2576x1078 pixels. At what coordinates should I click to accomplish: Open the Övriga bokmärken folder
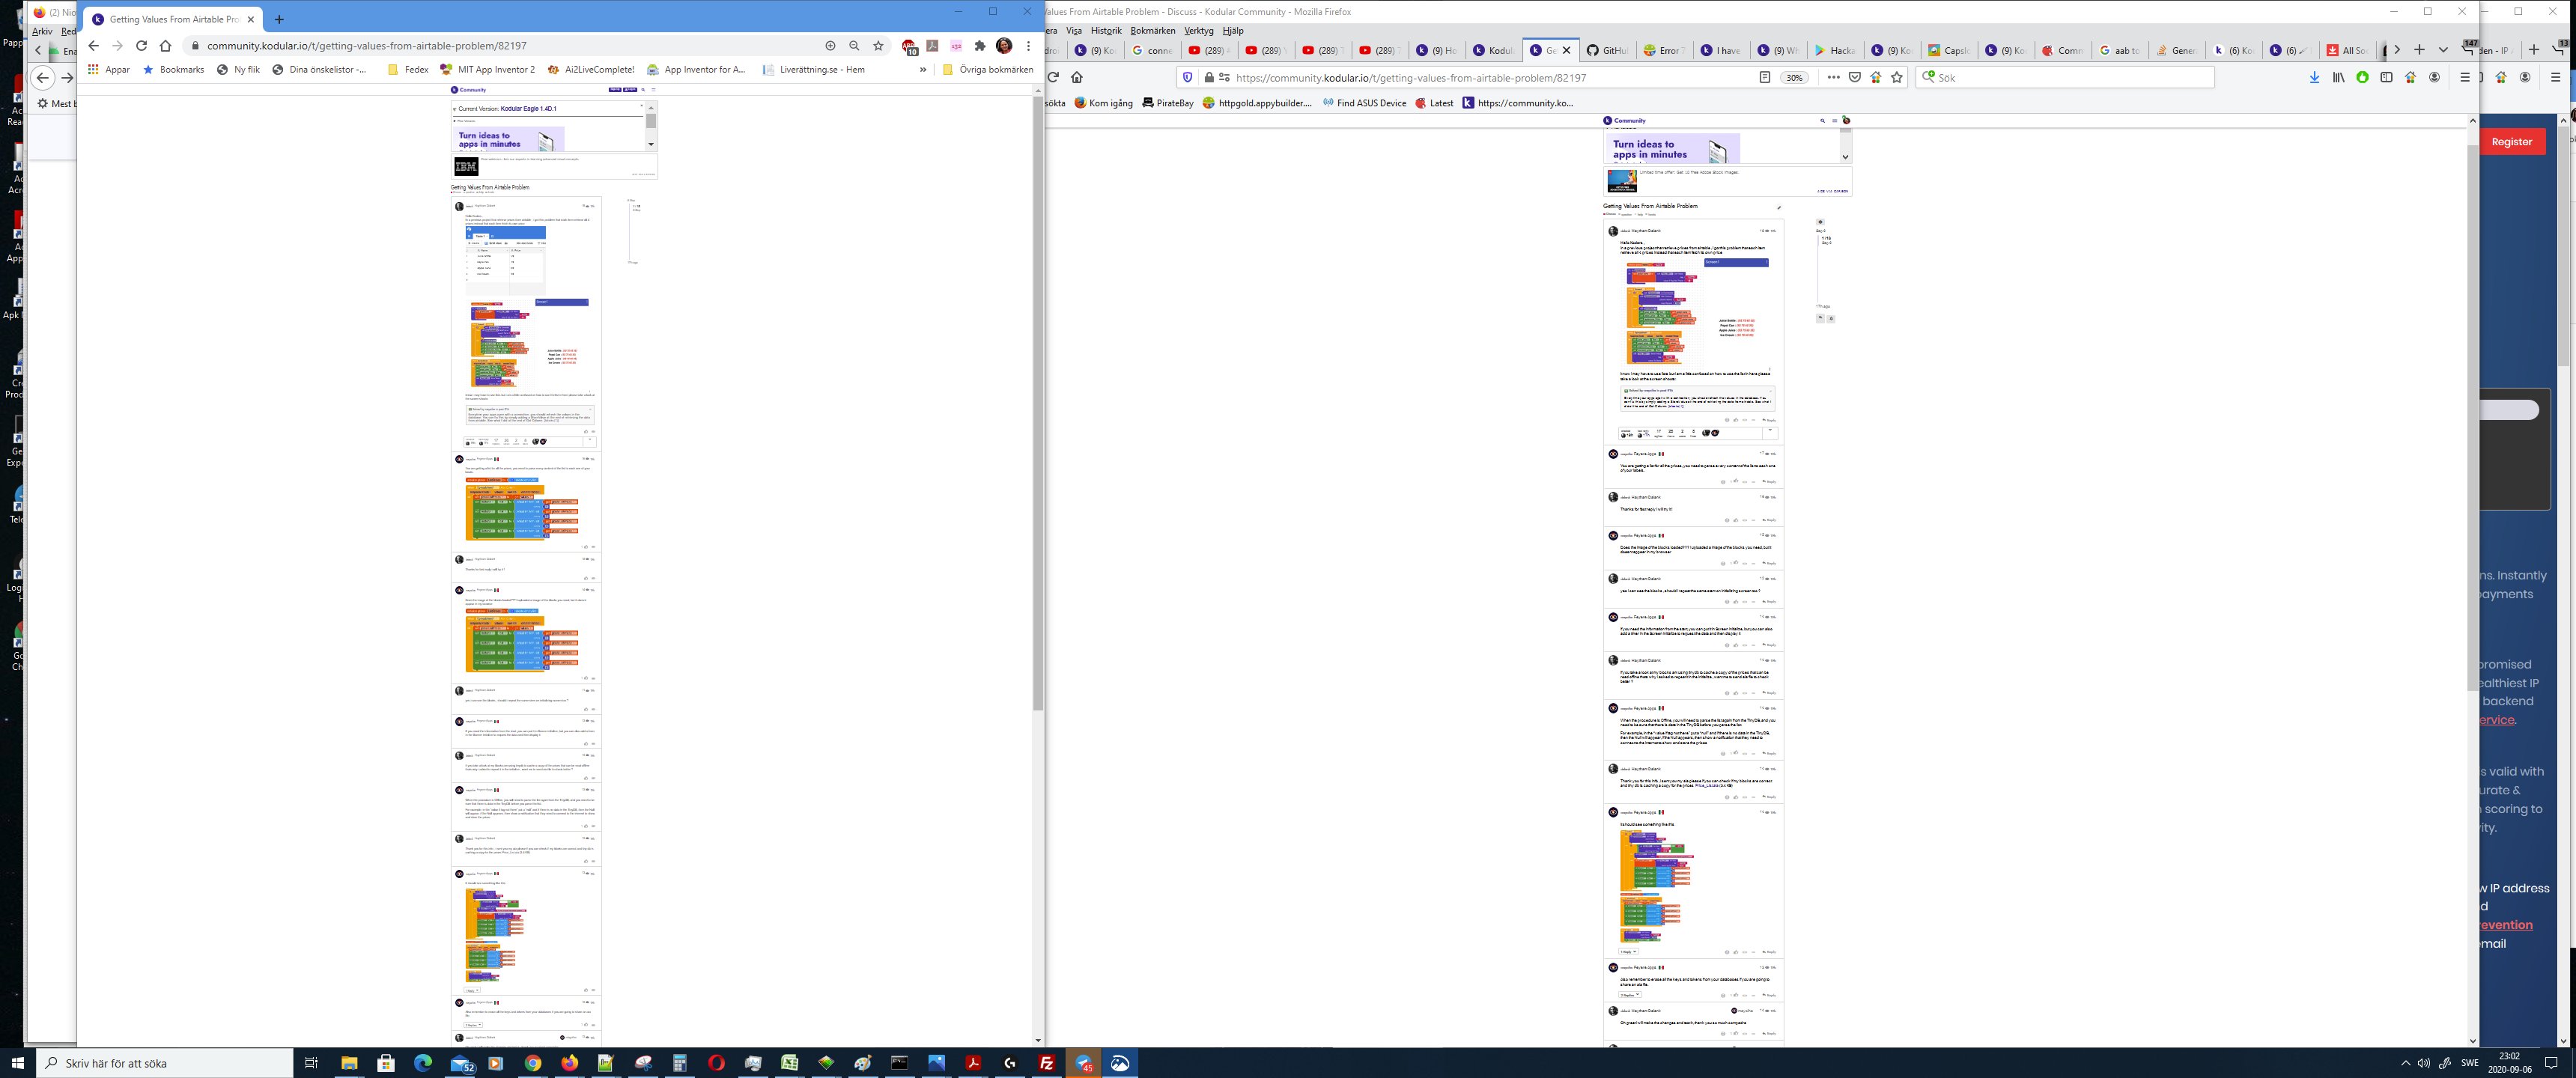click(x=987, y=70)
